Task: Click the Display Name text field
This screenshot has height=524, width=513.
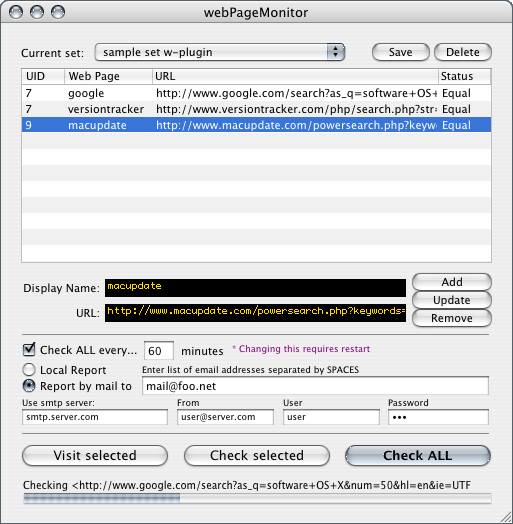Action: coord(255,288)
